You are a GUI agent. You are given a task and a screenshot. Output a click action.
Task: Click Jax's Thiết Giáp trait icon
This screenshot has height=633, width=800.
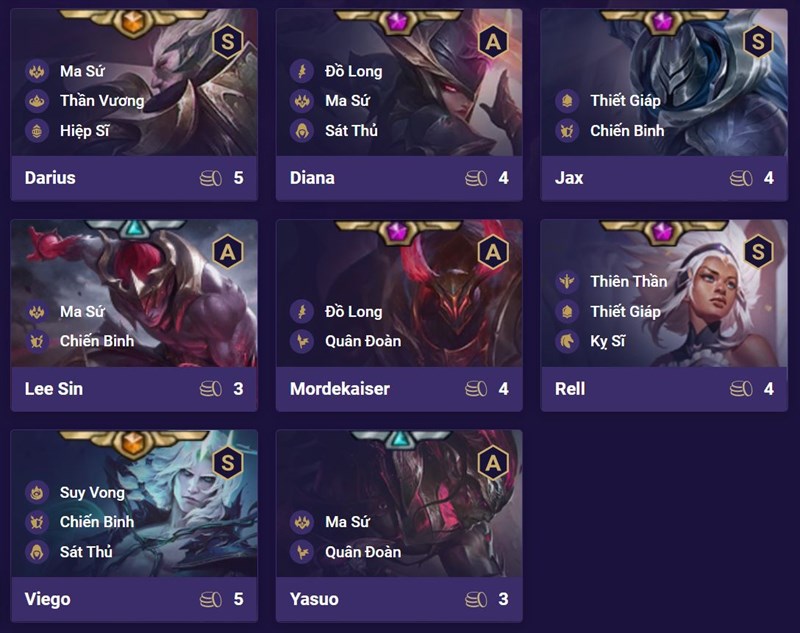(x=567, y=101)
